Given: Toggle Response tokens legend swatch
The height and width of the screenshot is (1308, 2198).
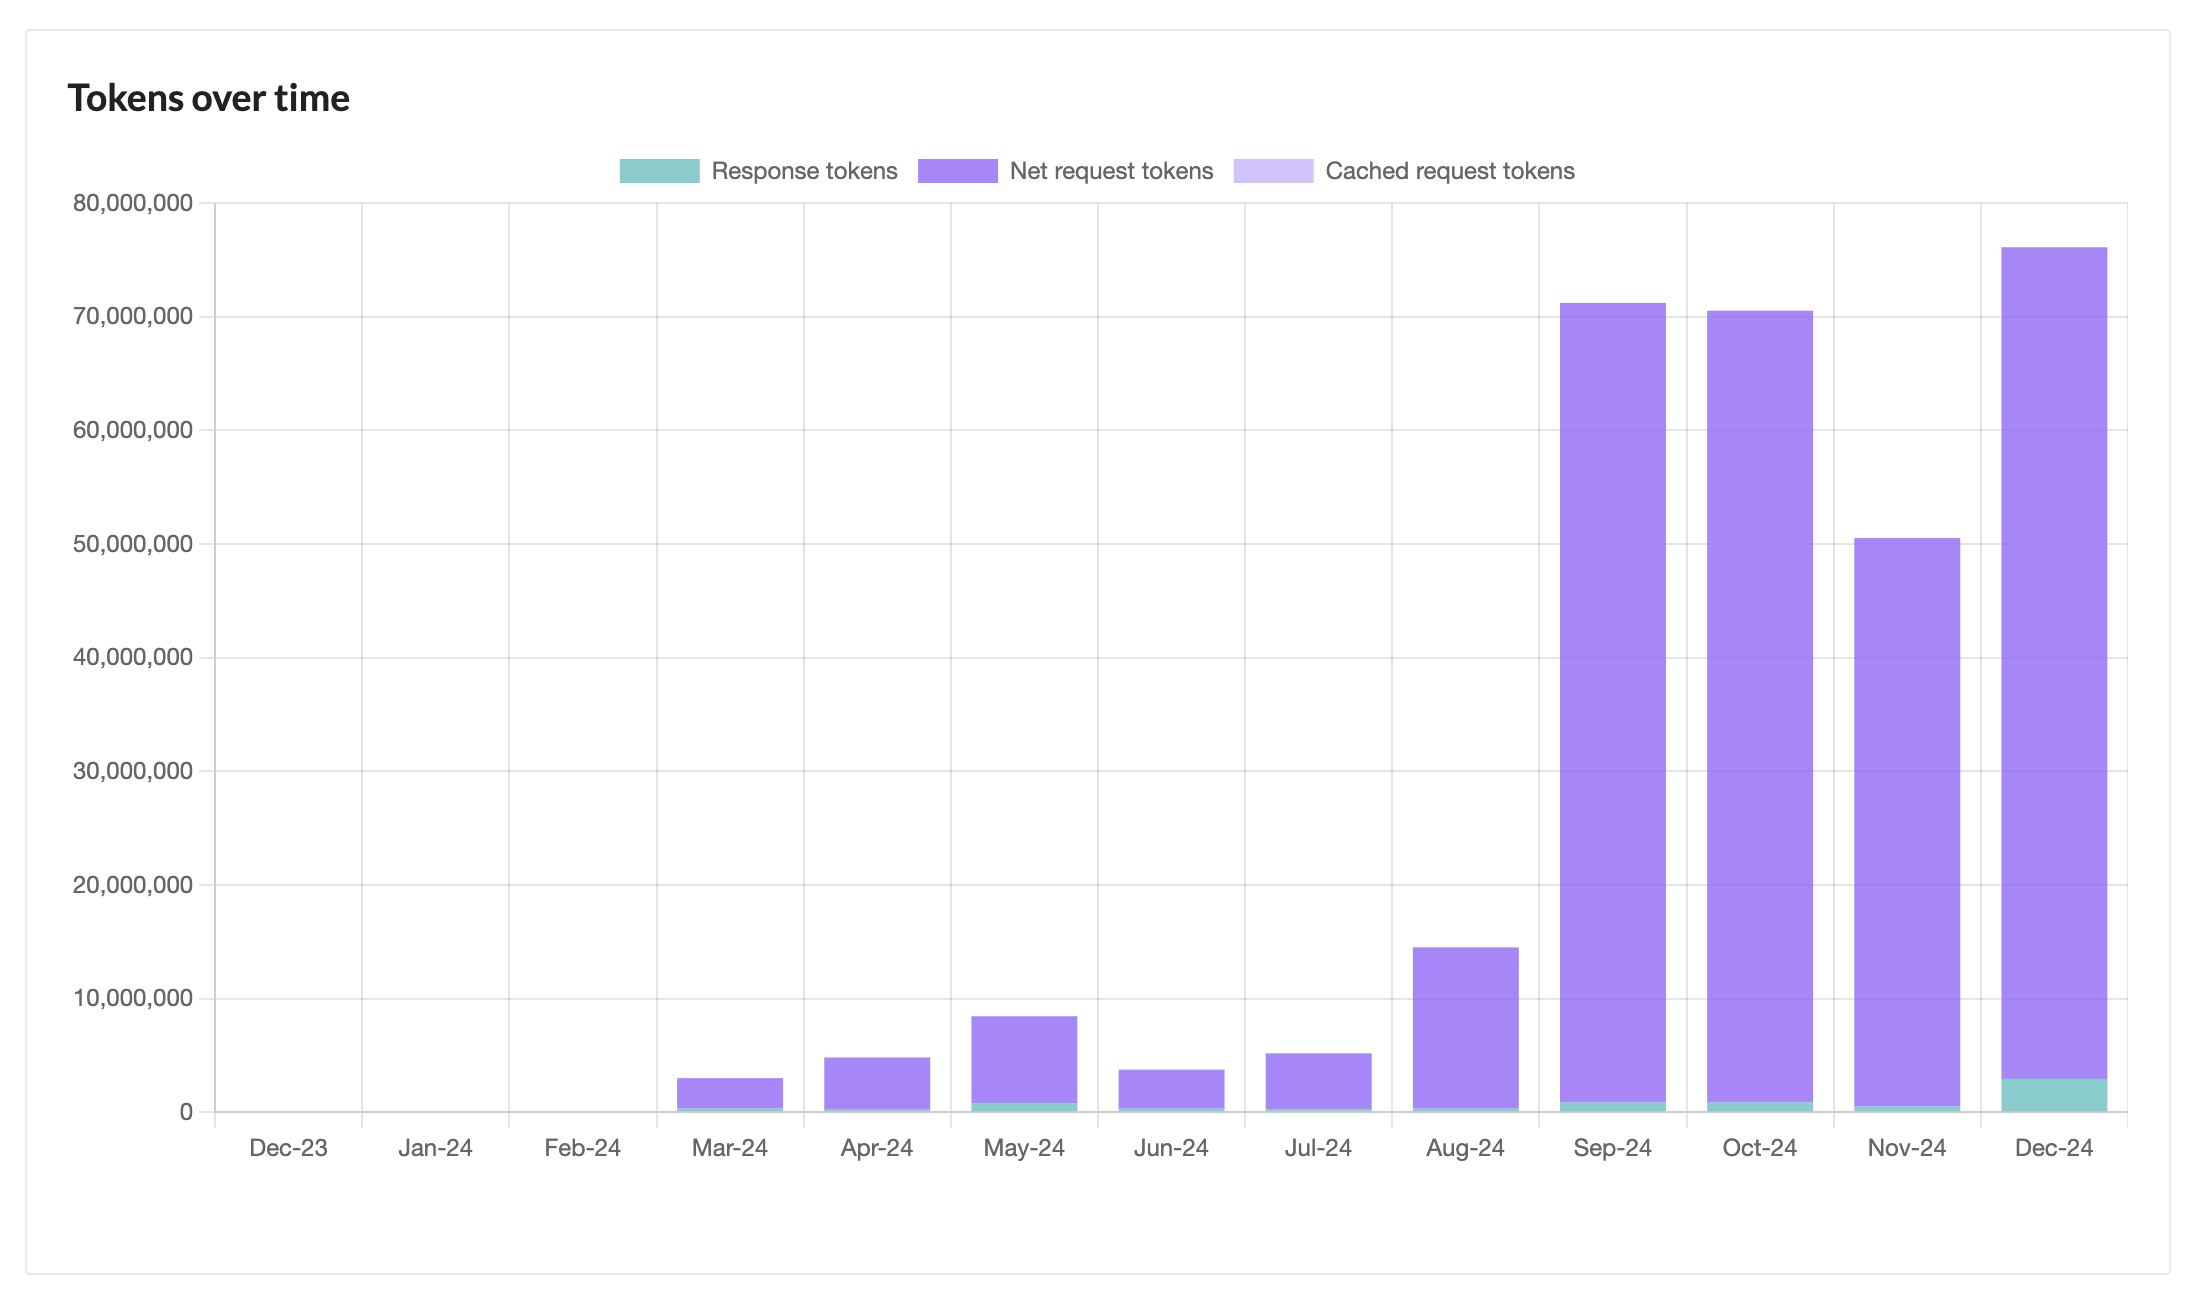Looking at the screenshot, I should click(659, 171).
